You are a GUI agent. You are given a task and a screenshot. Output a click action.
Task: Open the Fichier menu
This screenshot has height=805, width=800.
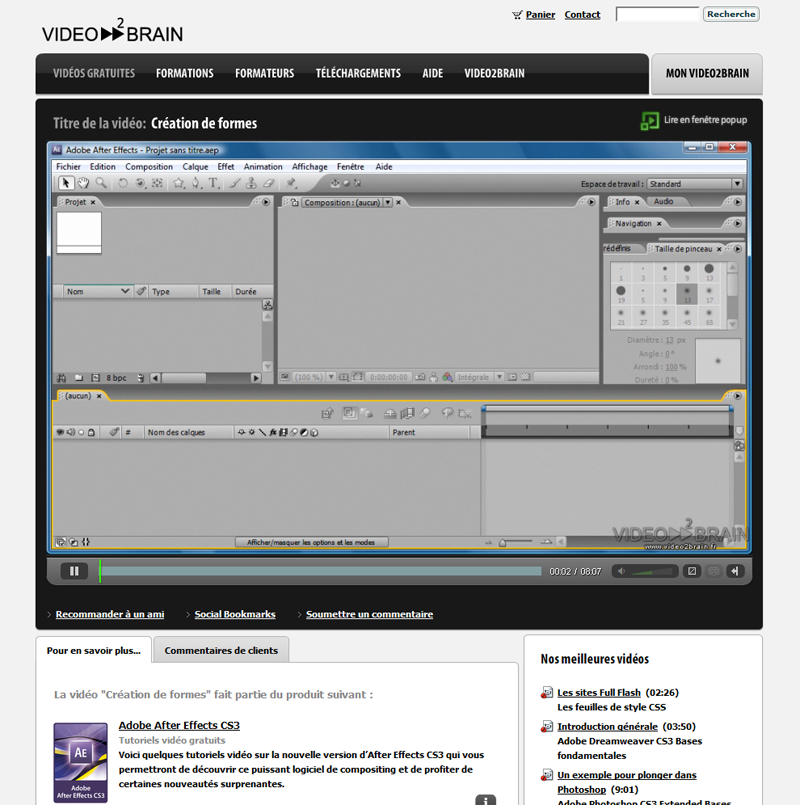pyautogui.click(x=68, y=167)
